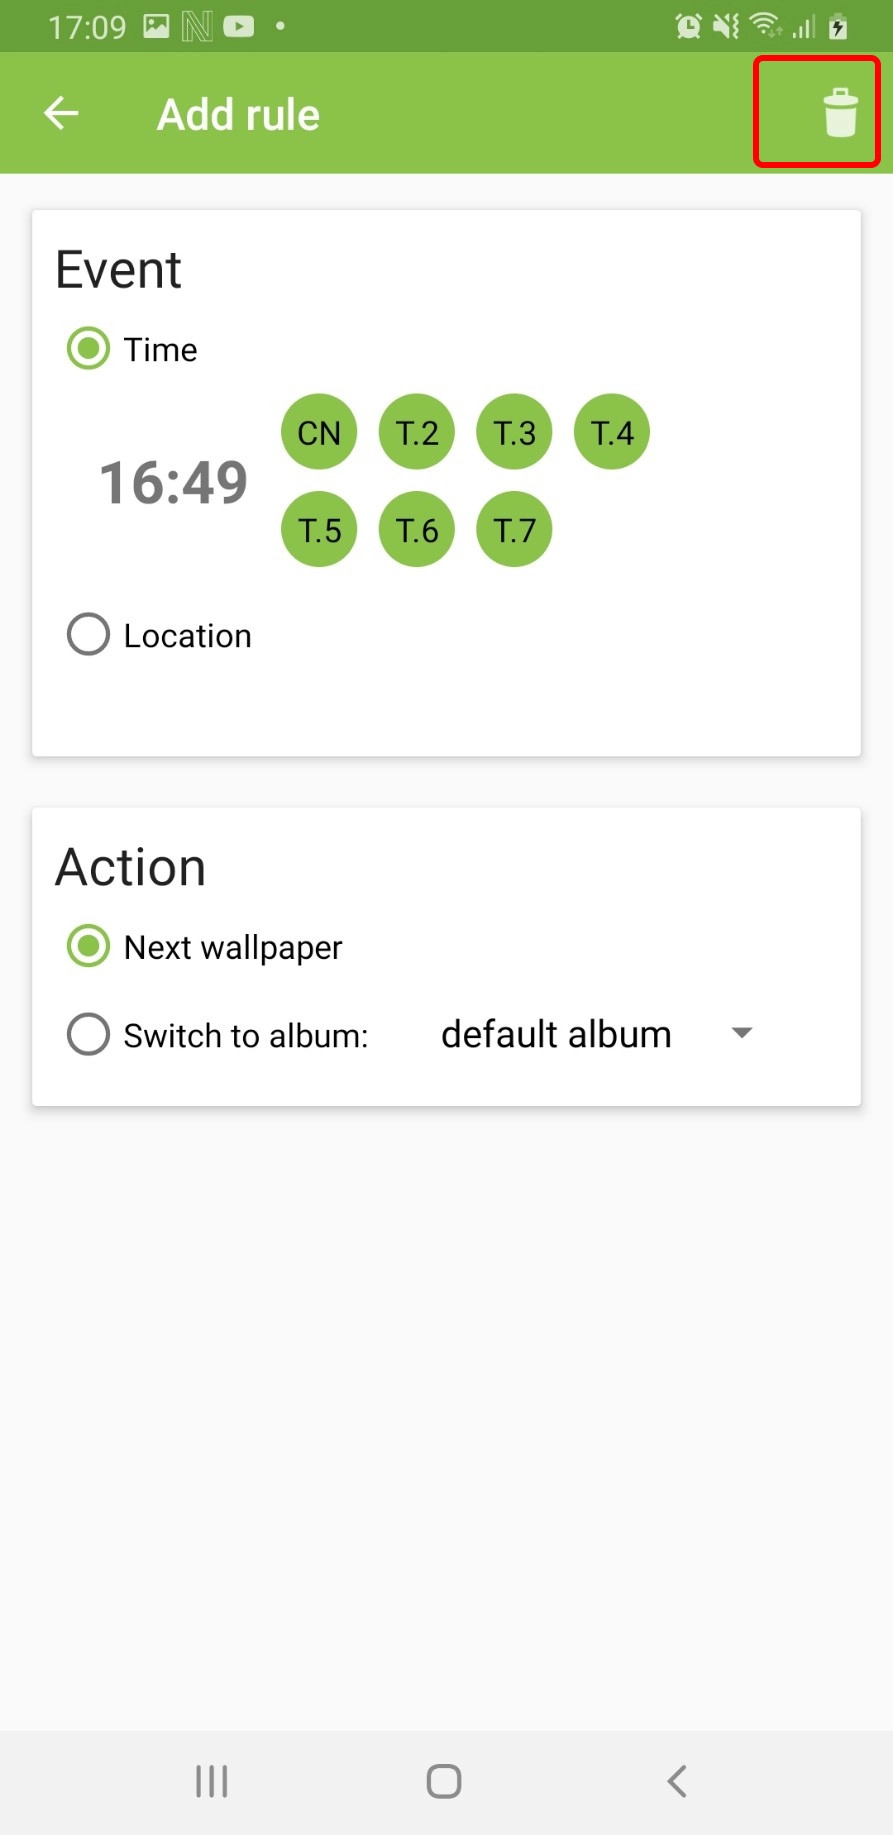The width and height of the screenshot is (893, 1835).
Task: Tap the T.7 day chip
Action: coord(514,530)
